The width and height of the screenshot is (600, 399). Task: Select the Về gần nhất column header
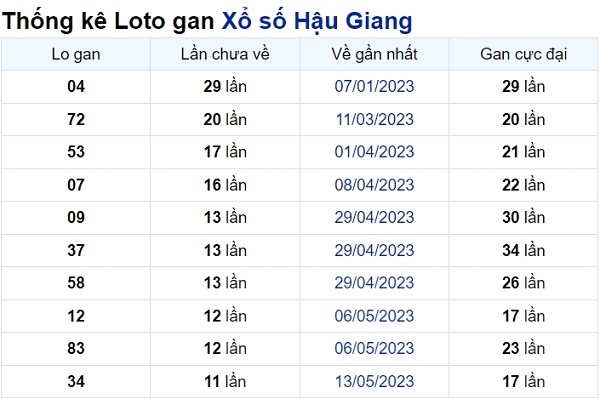(x=374, y=54)
